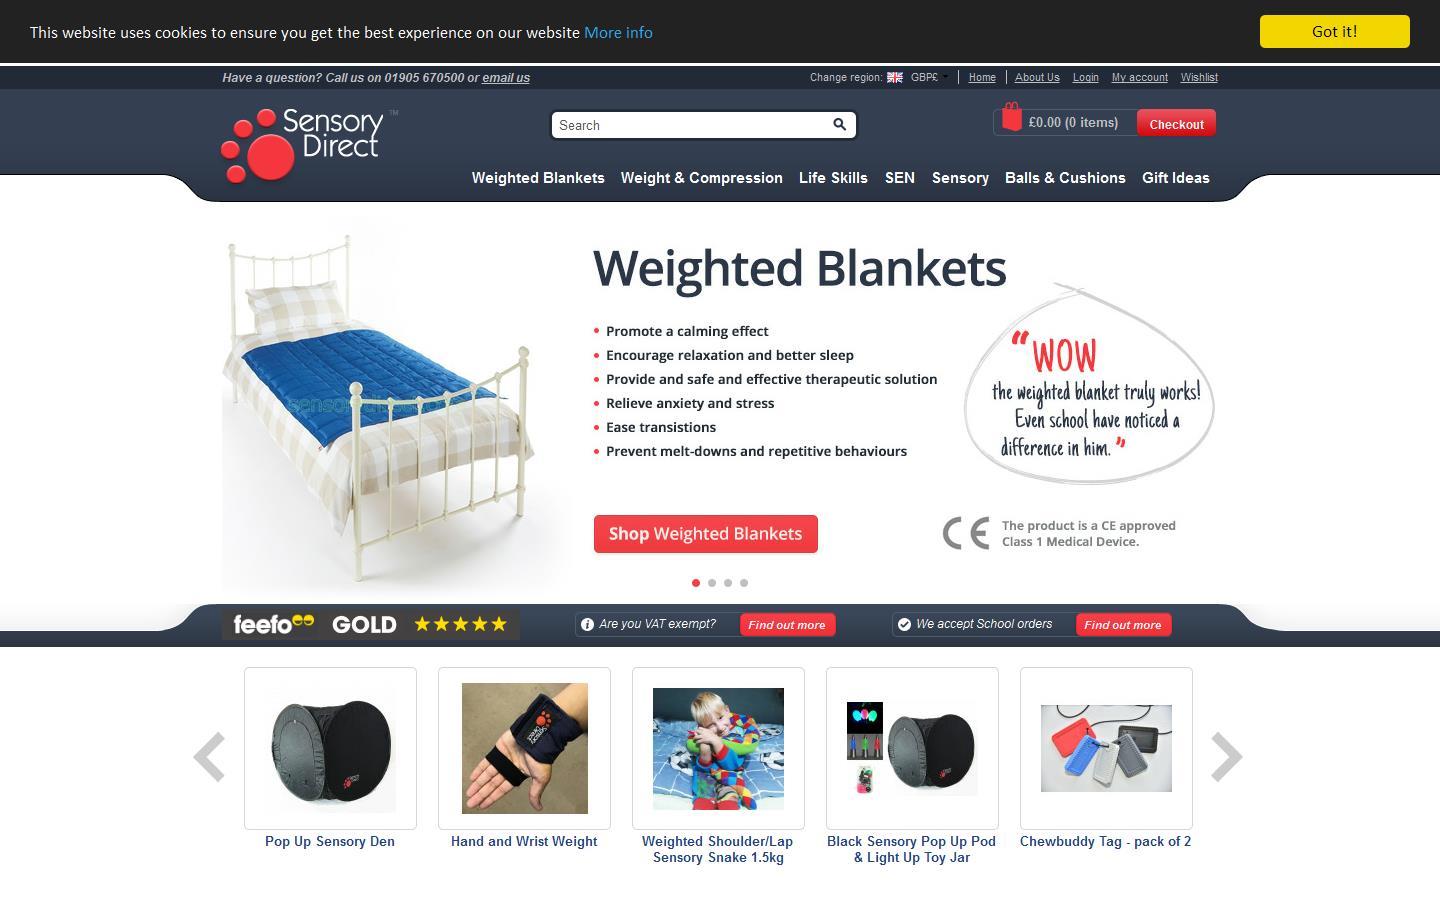Click the red shopping bag basket icon
This screenshot has height=900, width=1440.
pos(1012,117)
